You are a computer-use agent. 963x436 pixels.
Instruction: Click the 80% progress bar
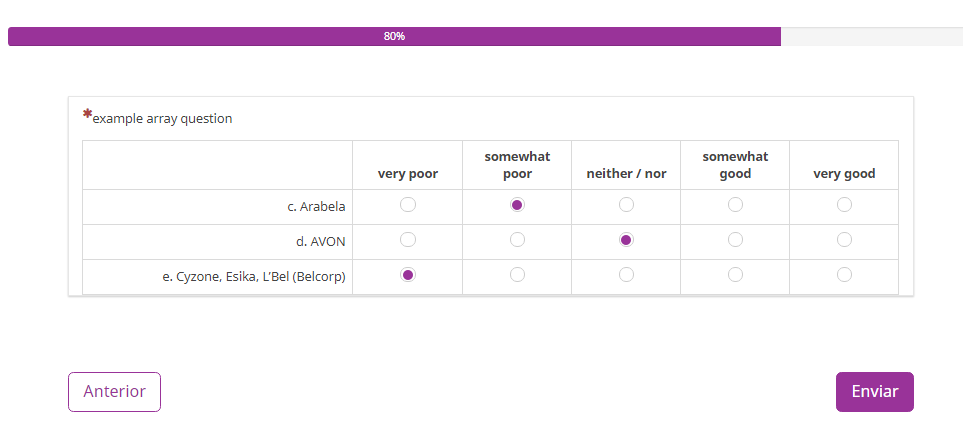coord(485,36)
